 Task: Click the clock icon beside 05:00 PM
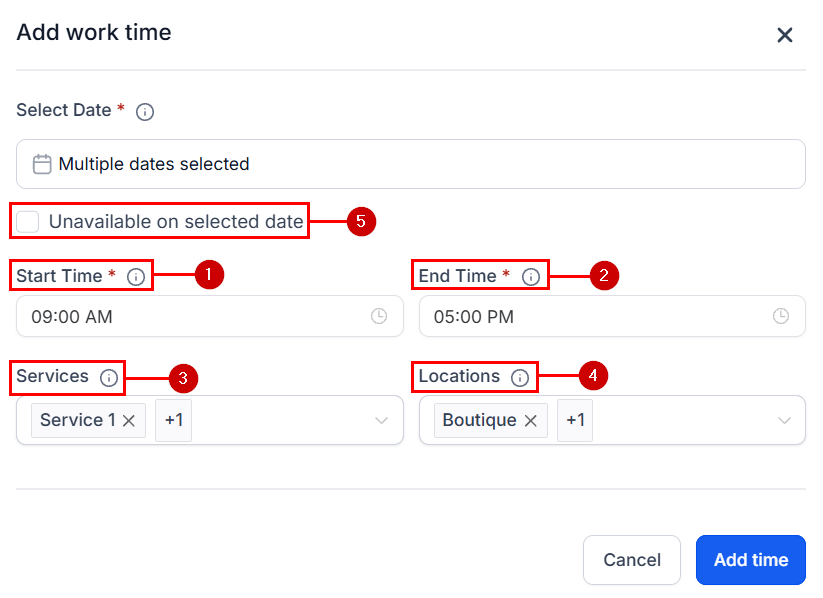tap(780, 315)
